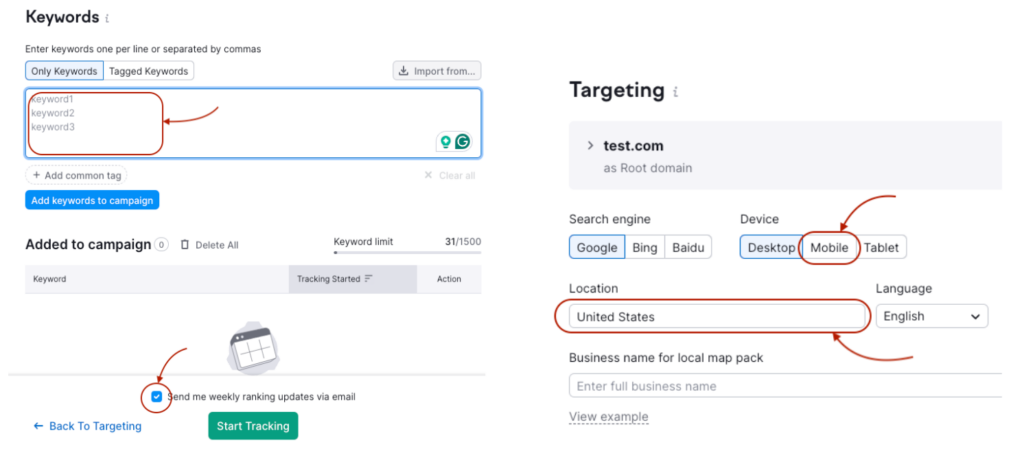Screen dimensions: 1024x460
Task: Open the Import from menu
Action: [437, 71]
